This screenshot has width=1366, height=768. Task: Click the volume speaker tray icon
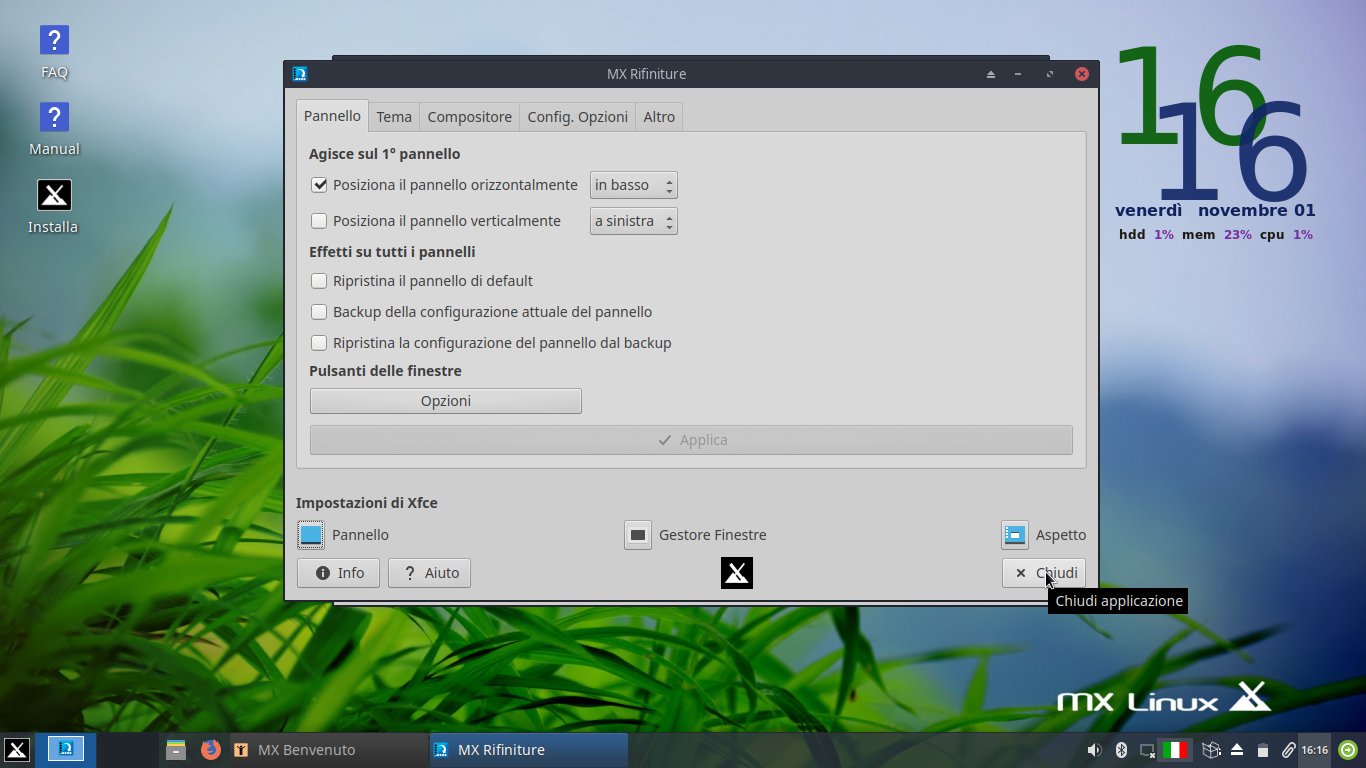coord(1094,750)
